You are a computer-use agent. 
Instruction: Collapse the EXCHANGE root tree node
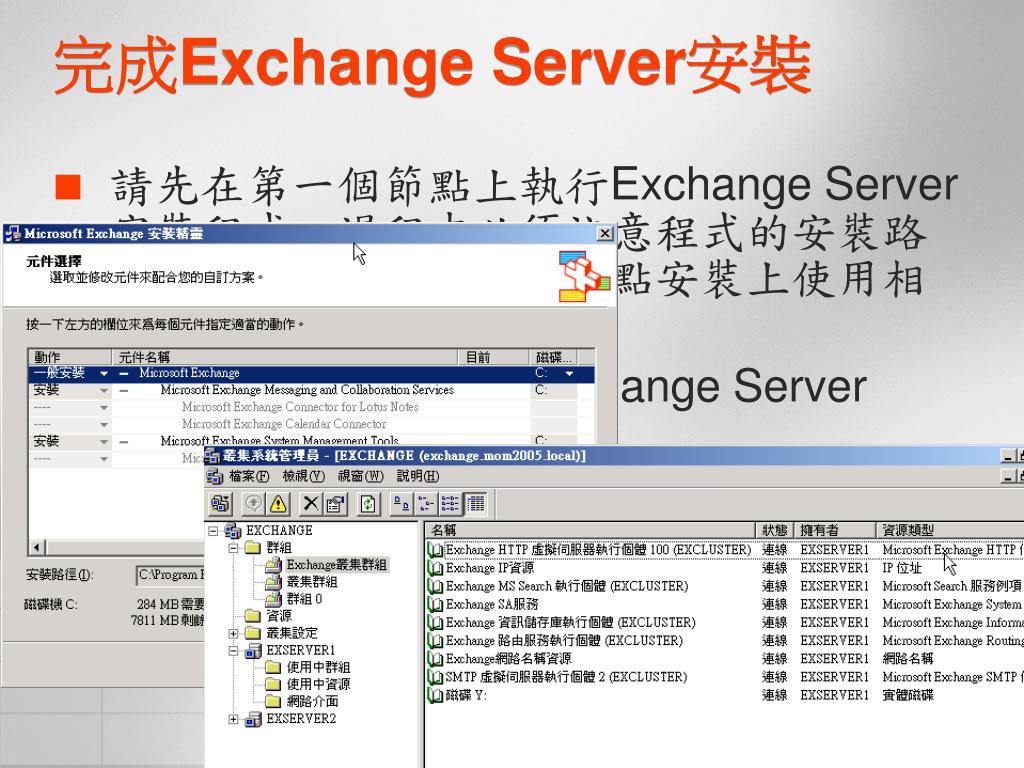pos(213,531)
